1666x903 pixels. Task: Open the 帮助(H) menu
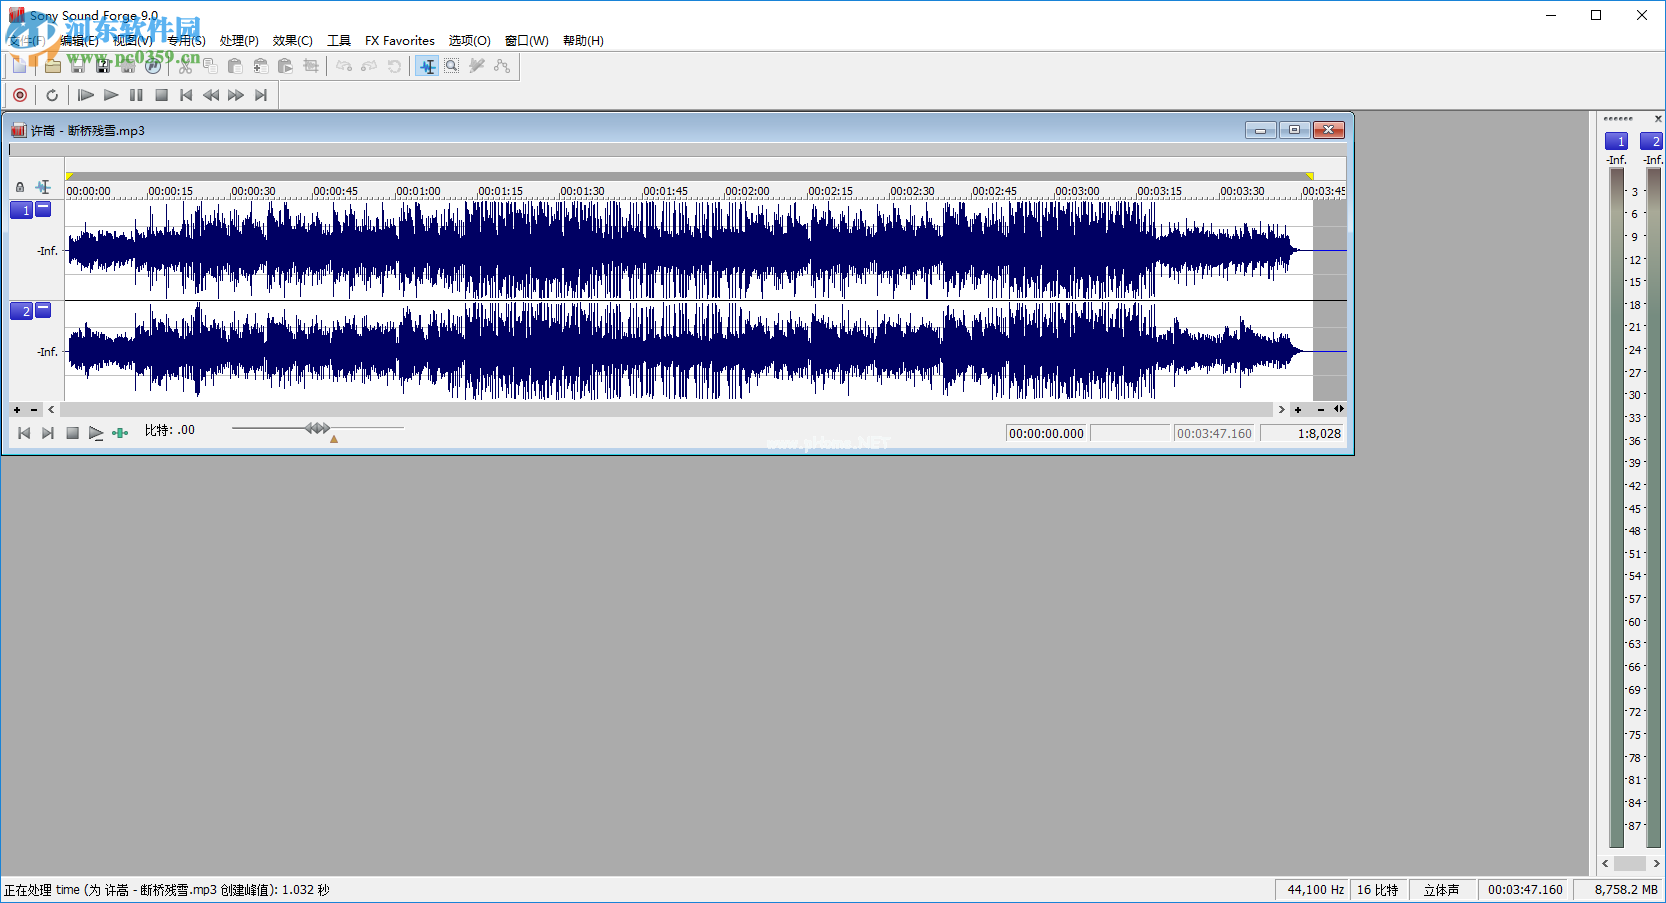[583, 41]
